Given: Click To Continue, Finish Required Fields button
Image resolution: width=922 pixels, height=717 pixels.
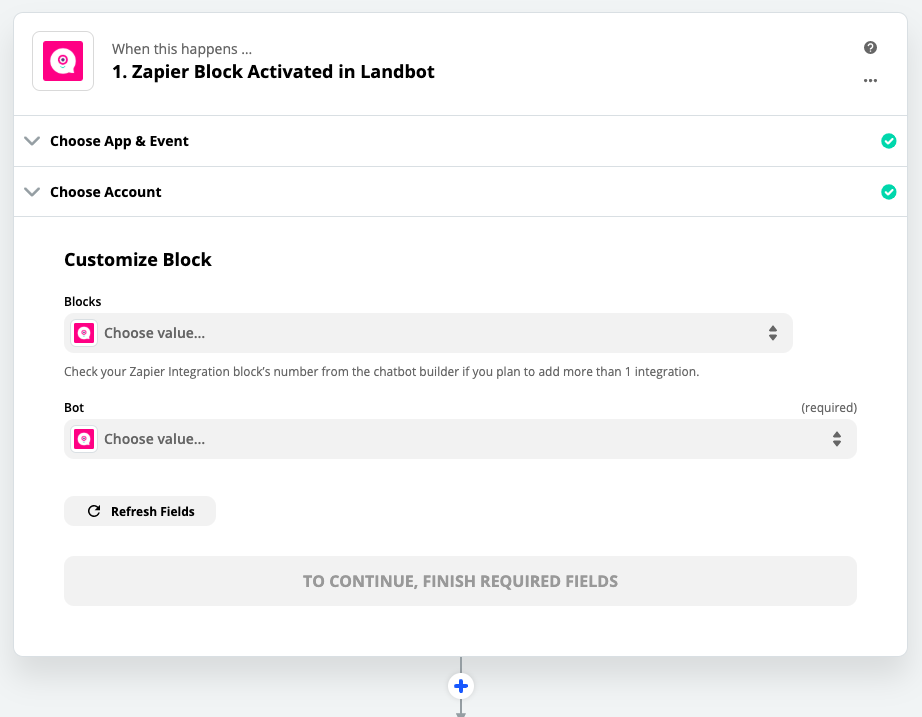Looking at the screenshot, I should click(460, 581).
